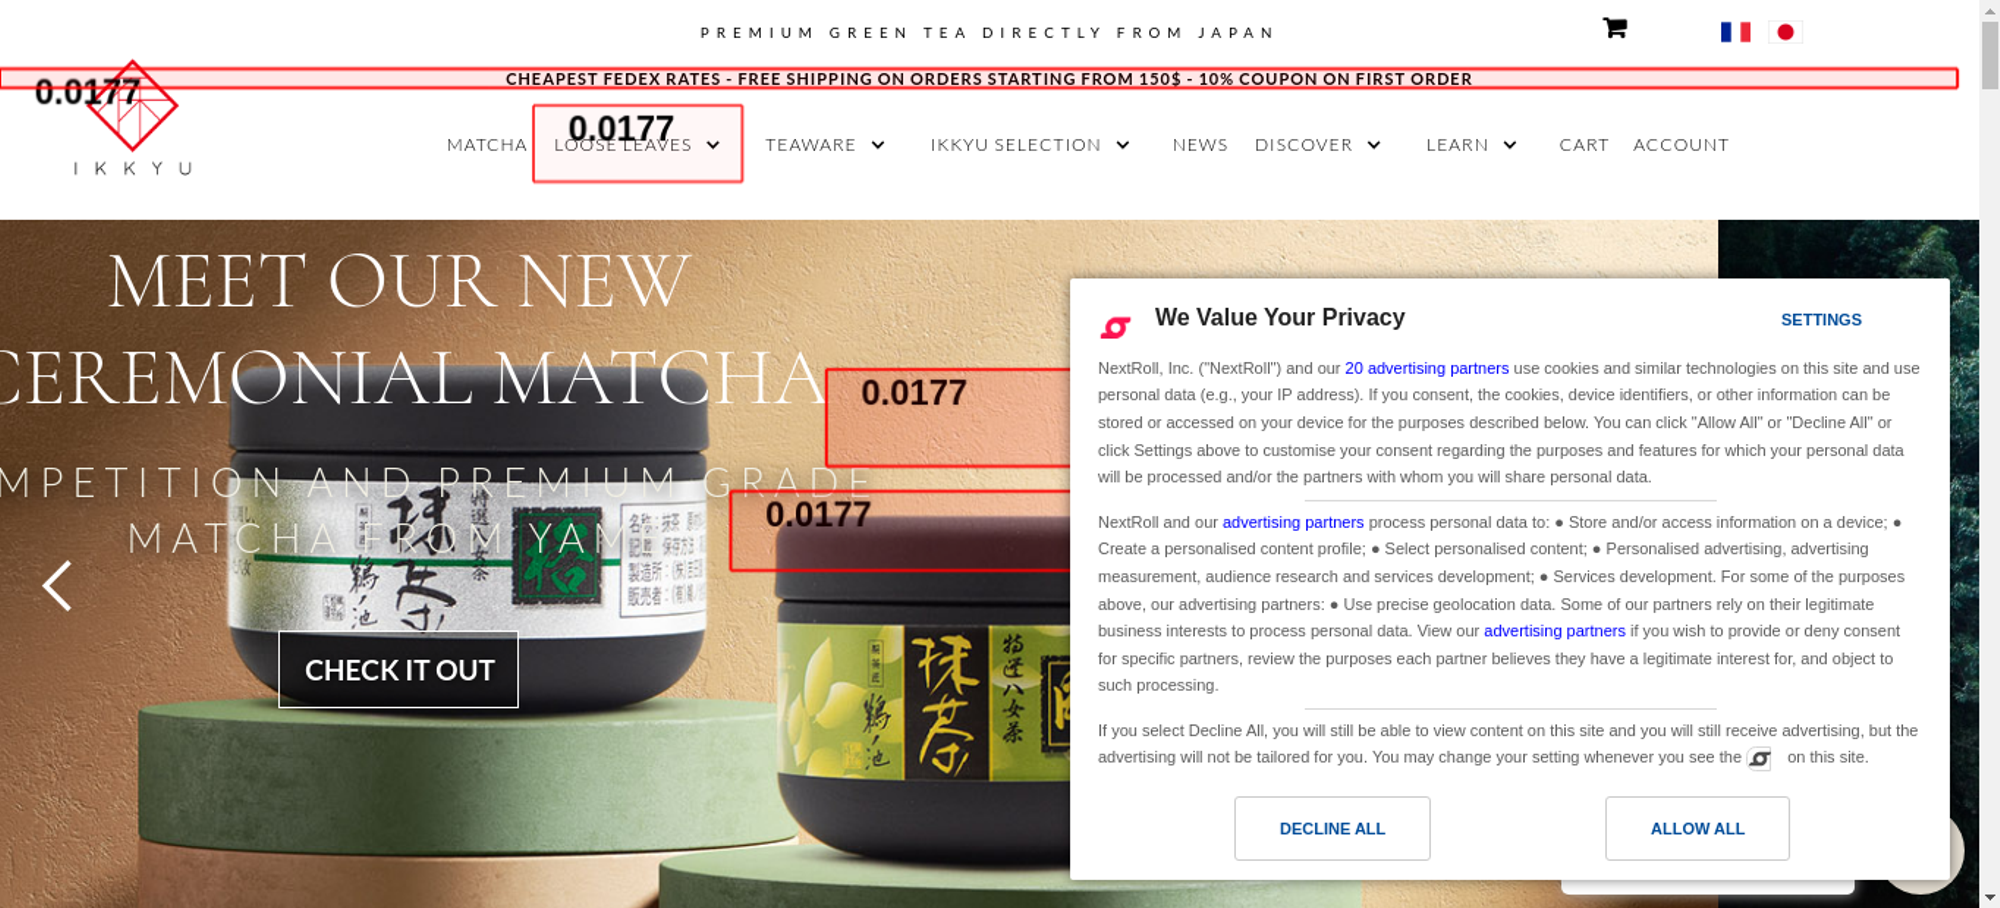Expand the Loose Leaves dropdown chevron
This screenshot has width=2000, height=908.
pyautogui.click(x=713, y=145)
